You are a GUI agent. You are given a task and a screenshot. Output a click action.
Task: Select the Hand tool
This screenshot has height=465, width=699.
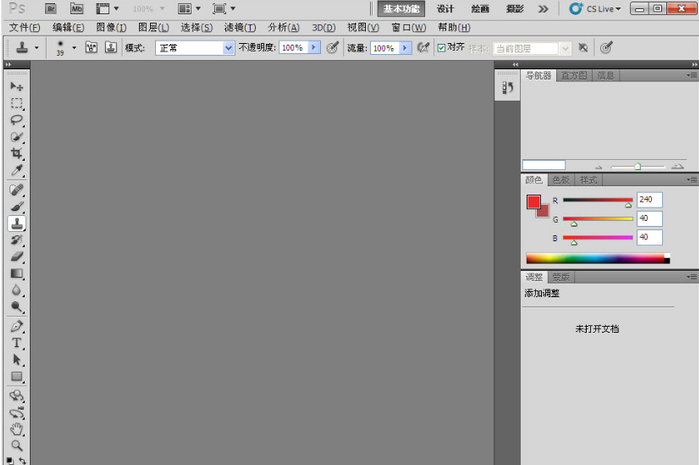coord(16,429)
